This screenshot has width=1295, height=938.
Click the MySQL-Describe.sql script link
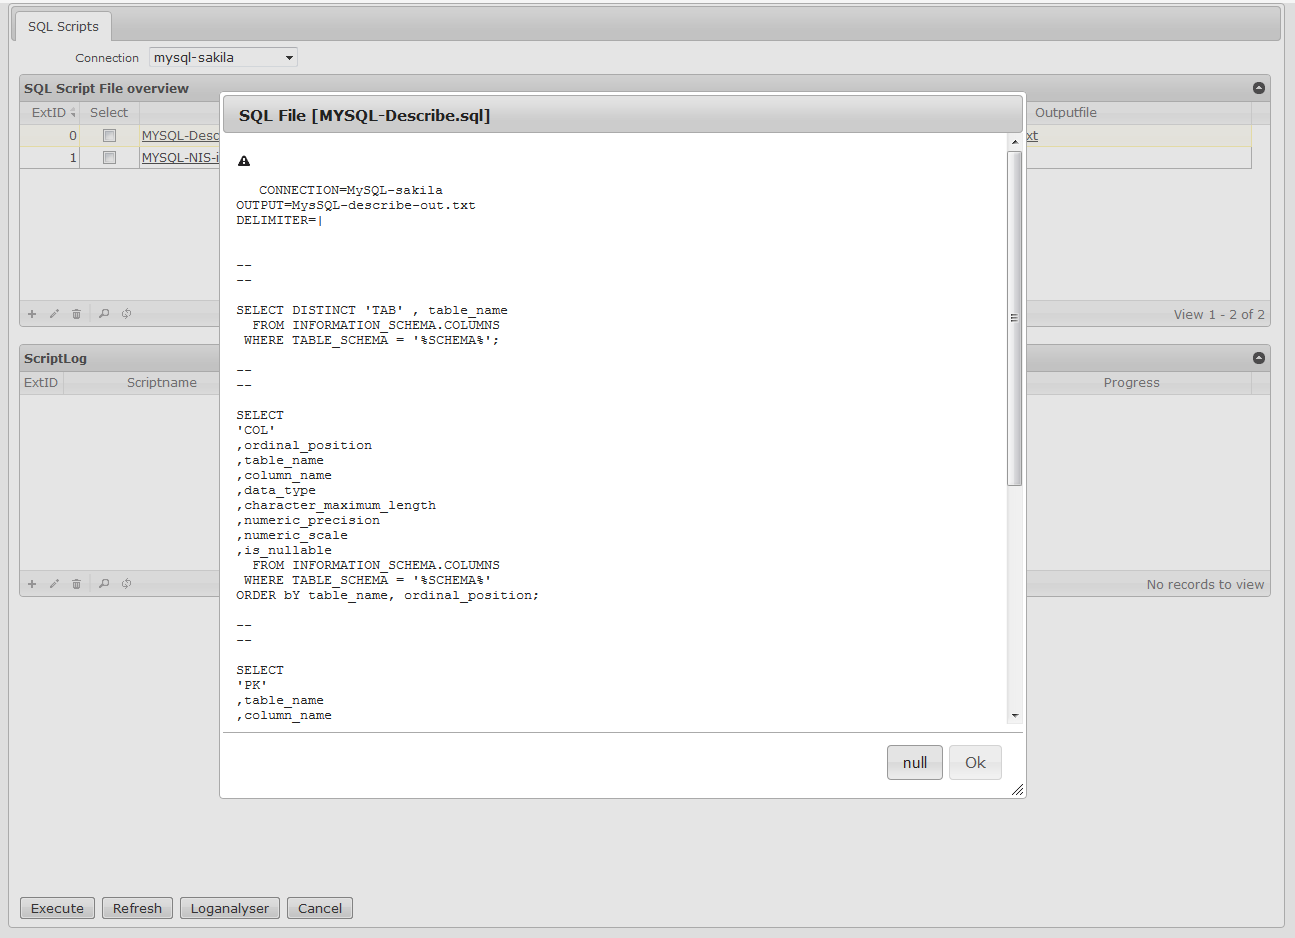(180, 135)
